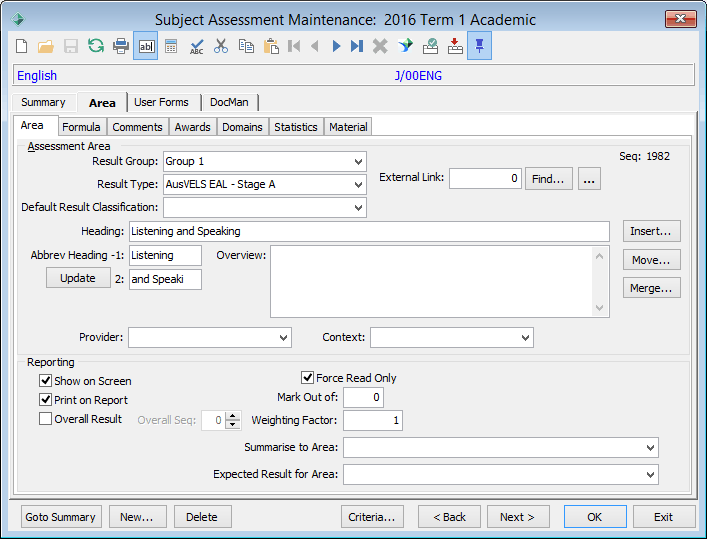
Task: Click the tray with green checkmark icon
Action: [x=430, y=46]
